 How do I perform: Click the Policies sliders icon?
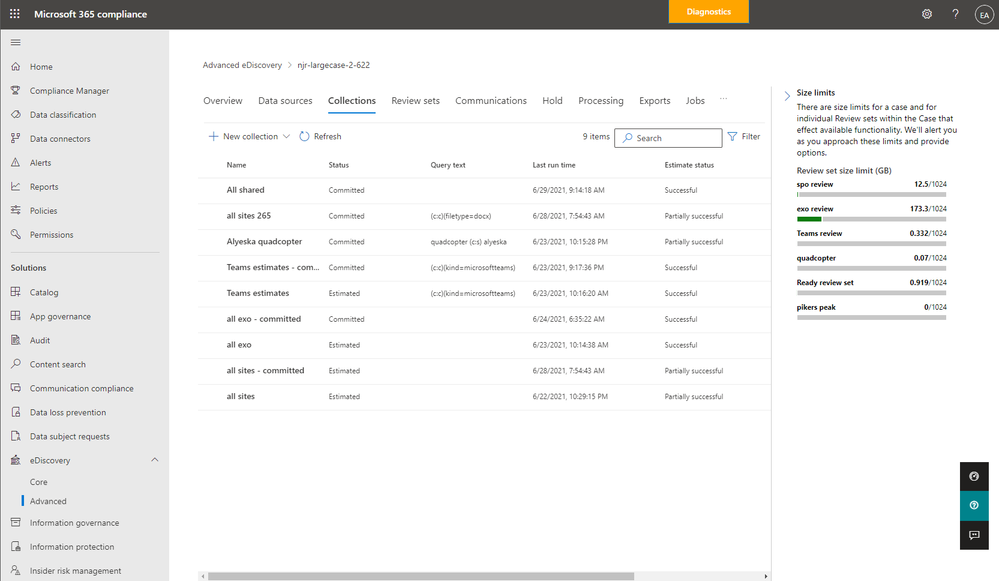click(16, 210)
